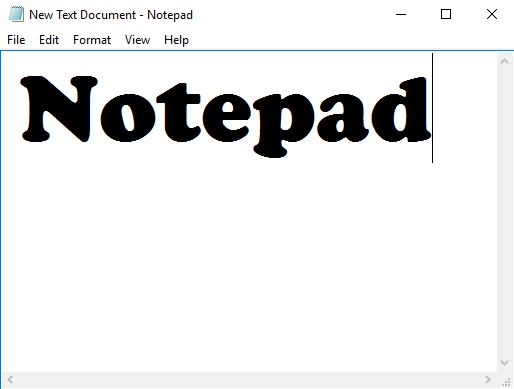This screenshot has width=514, height=389.
Task: Close the Notepad window
Action: (492, 14)
